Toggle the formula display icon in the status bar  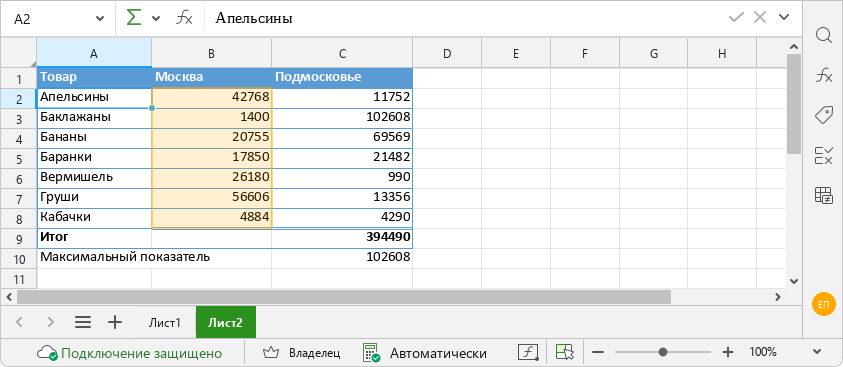click(528, 352)
